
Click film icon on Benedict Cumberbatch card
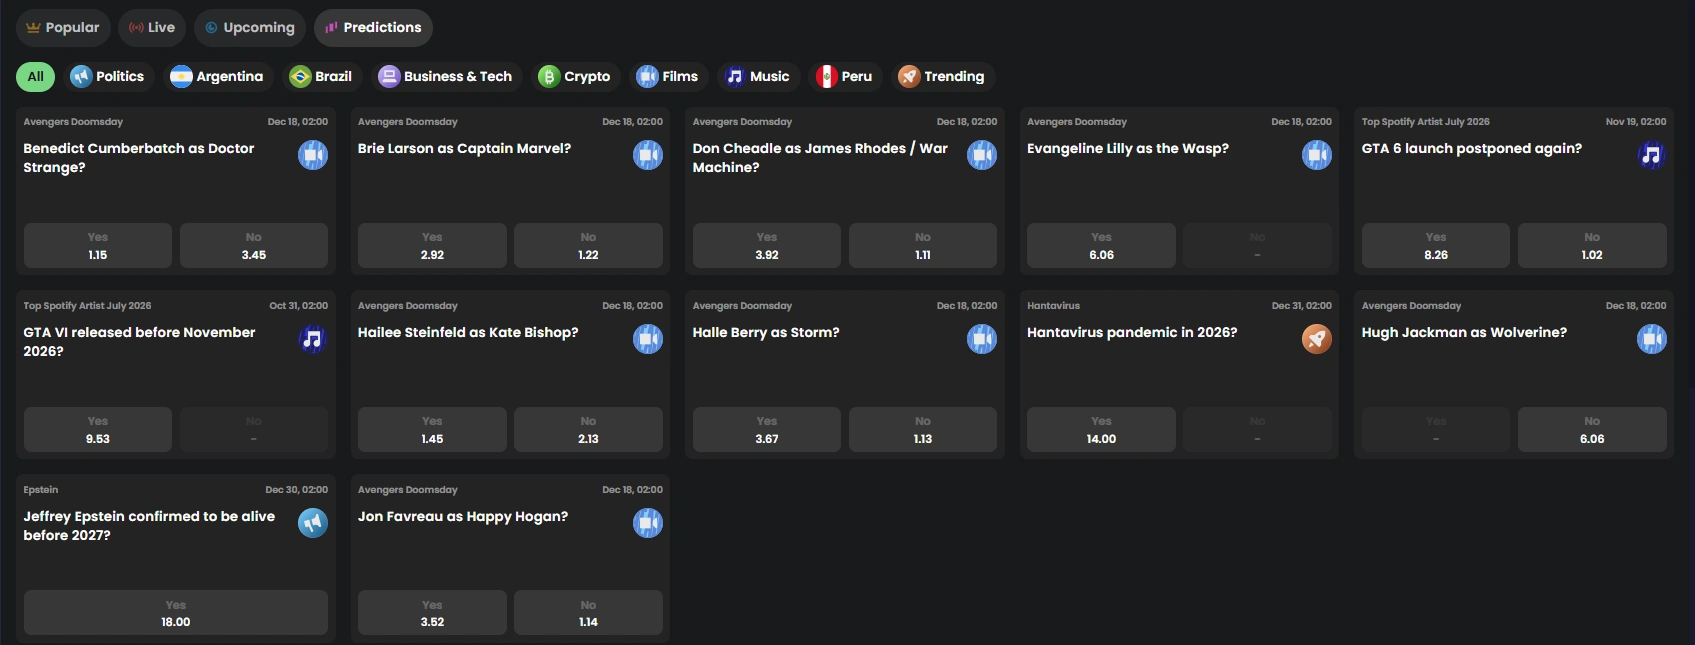point(313,155)
